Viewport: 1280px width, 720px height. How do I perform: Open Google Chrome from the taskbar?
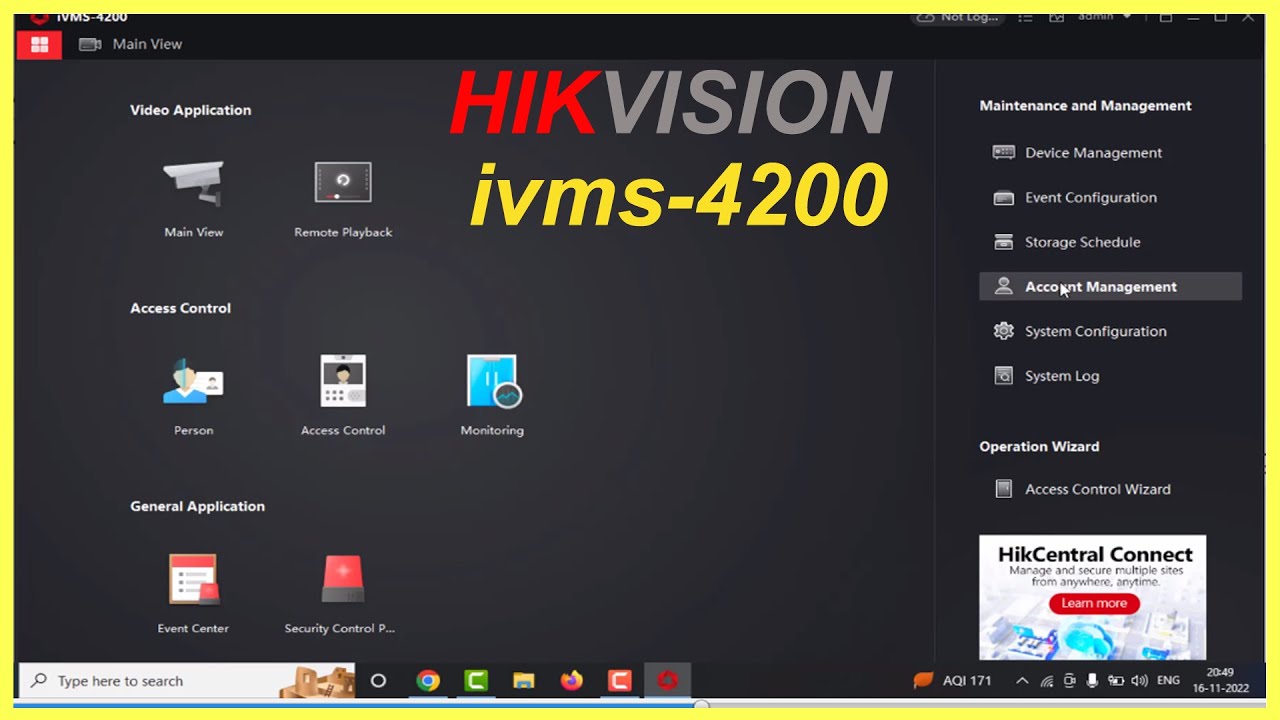click(x=428, y=681)
